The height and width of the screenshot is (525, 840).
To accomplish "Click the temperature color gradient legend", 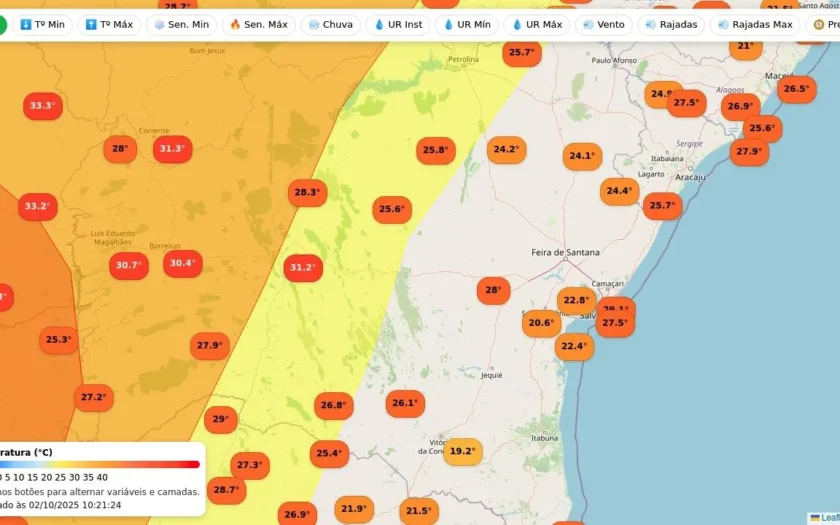I will (100, 464).
